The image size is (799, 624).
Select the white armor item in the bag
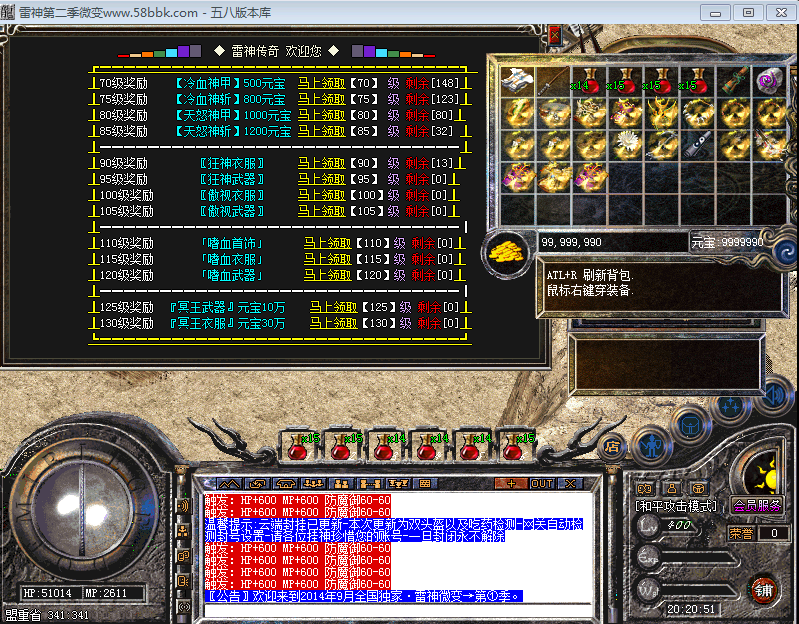pyautogui.click(x=517, y=82)
